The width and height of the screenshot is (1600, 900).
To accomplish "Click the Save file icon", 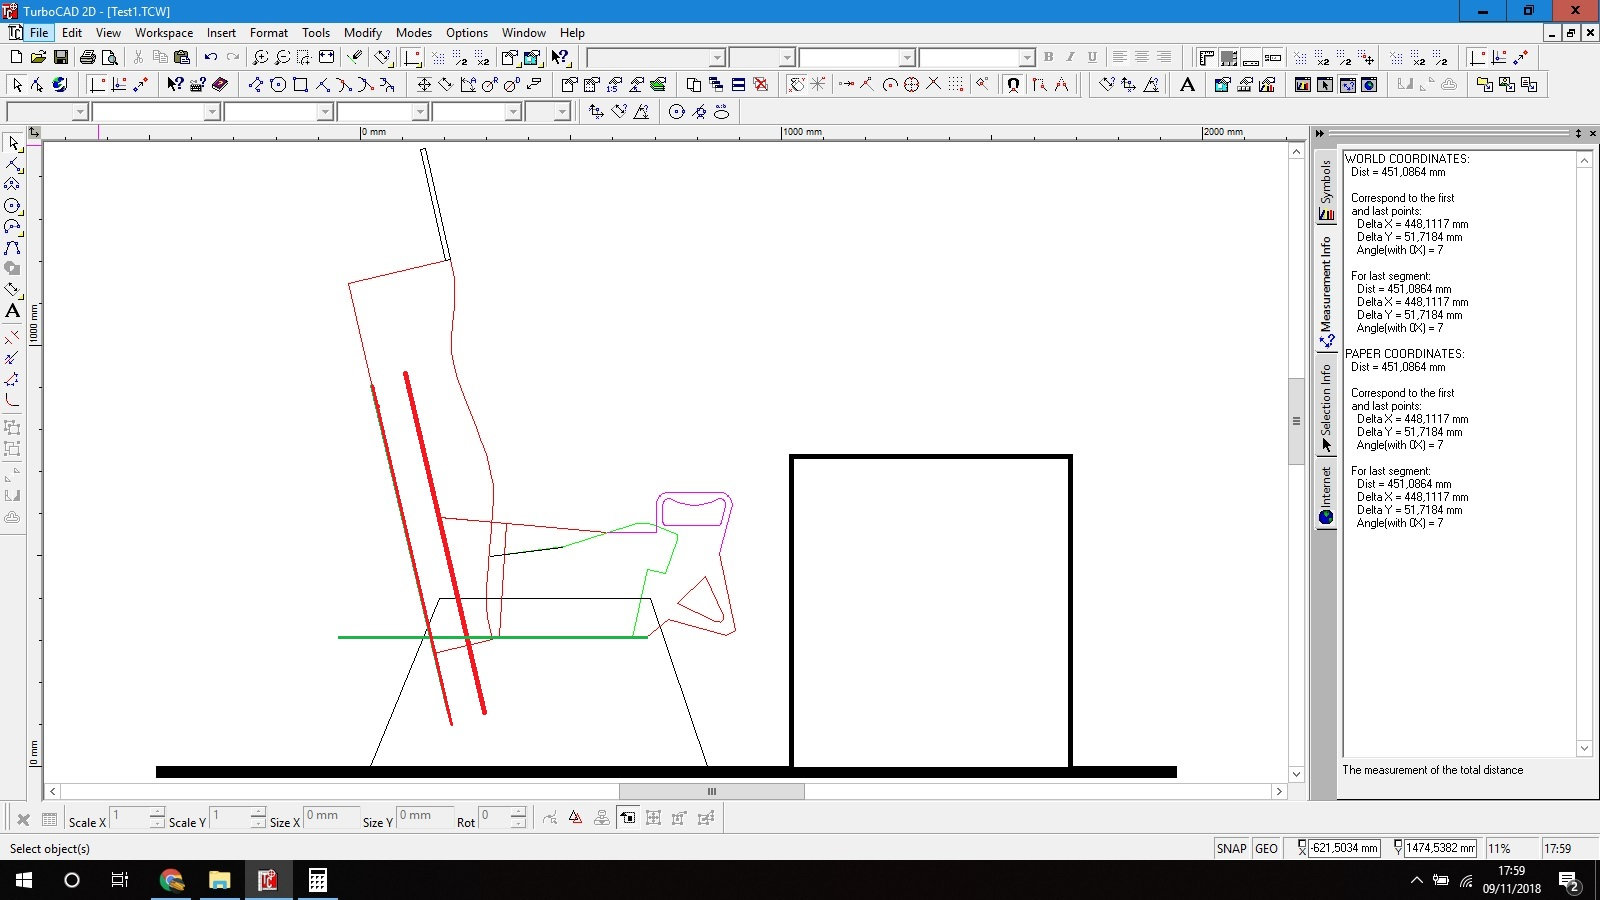I will tap(61, 58).
